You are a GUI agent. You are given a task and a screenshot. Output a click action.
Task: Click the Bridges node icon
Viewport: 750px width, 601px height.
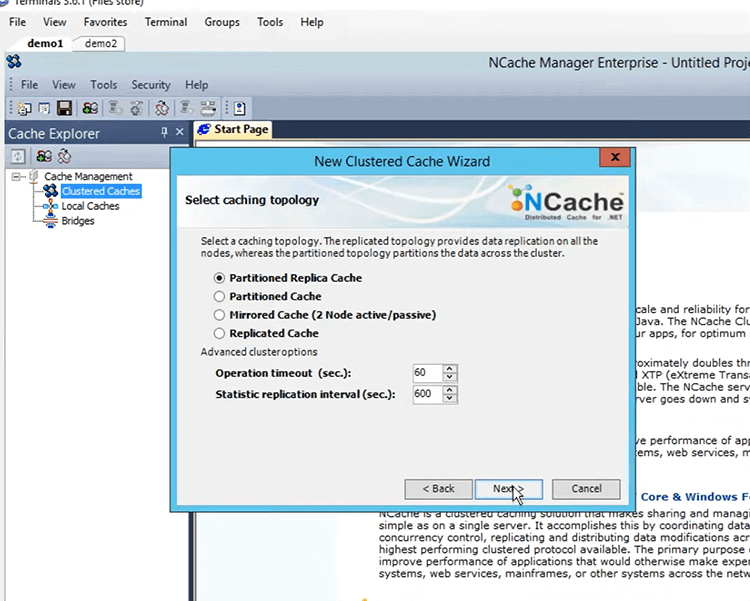[51, 221]
